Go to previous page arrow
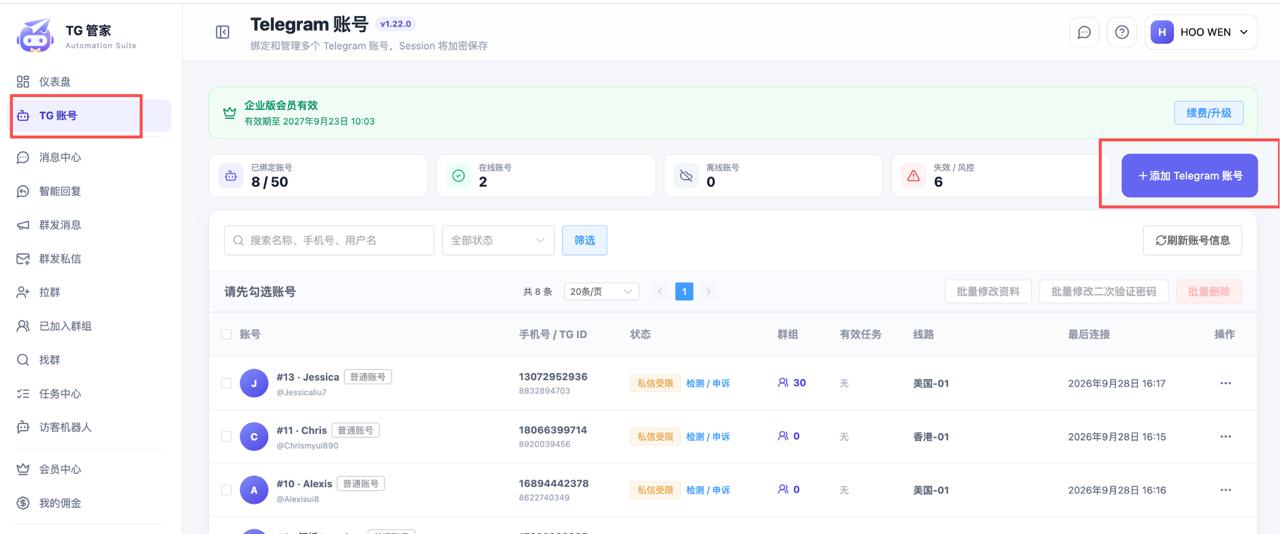The width and height of the screenshot is (1280, 534). click(x=660, y=291)
